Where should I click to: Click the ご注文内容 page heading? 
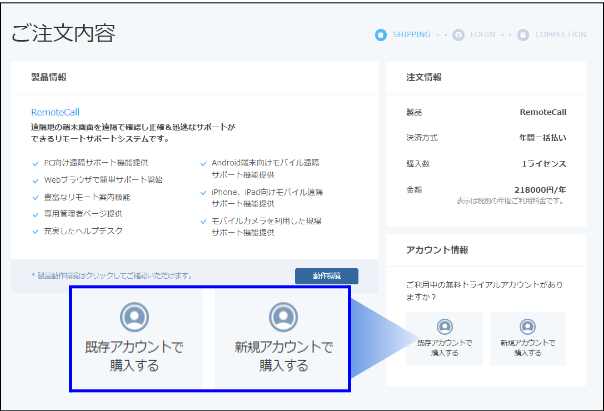click(x=64, y=33)
